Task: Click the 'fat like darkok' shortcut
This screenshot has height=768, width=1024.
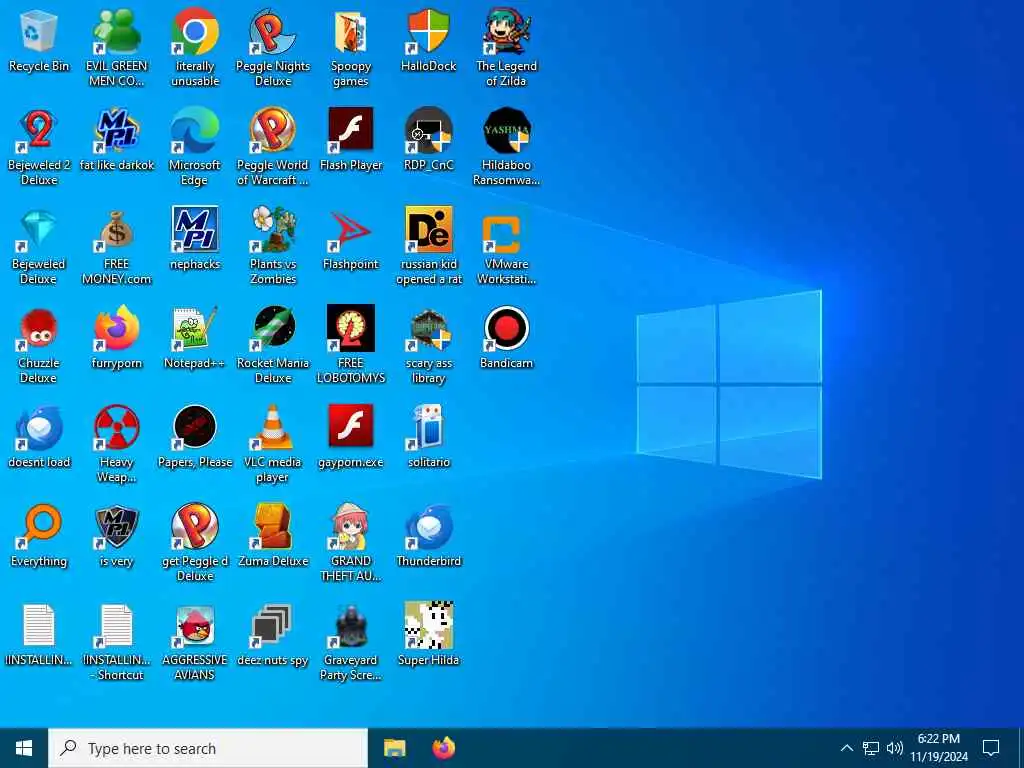Action: coord(116,131)
